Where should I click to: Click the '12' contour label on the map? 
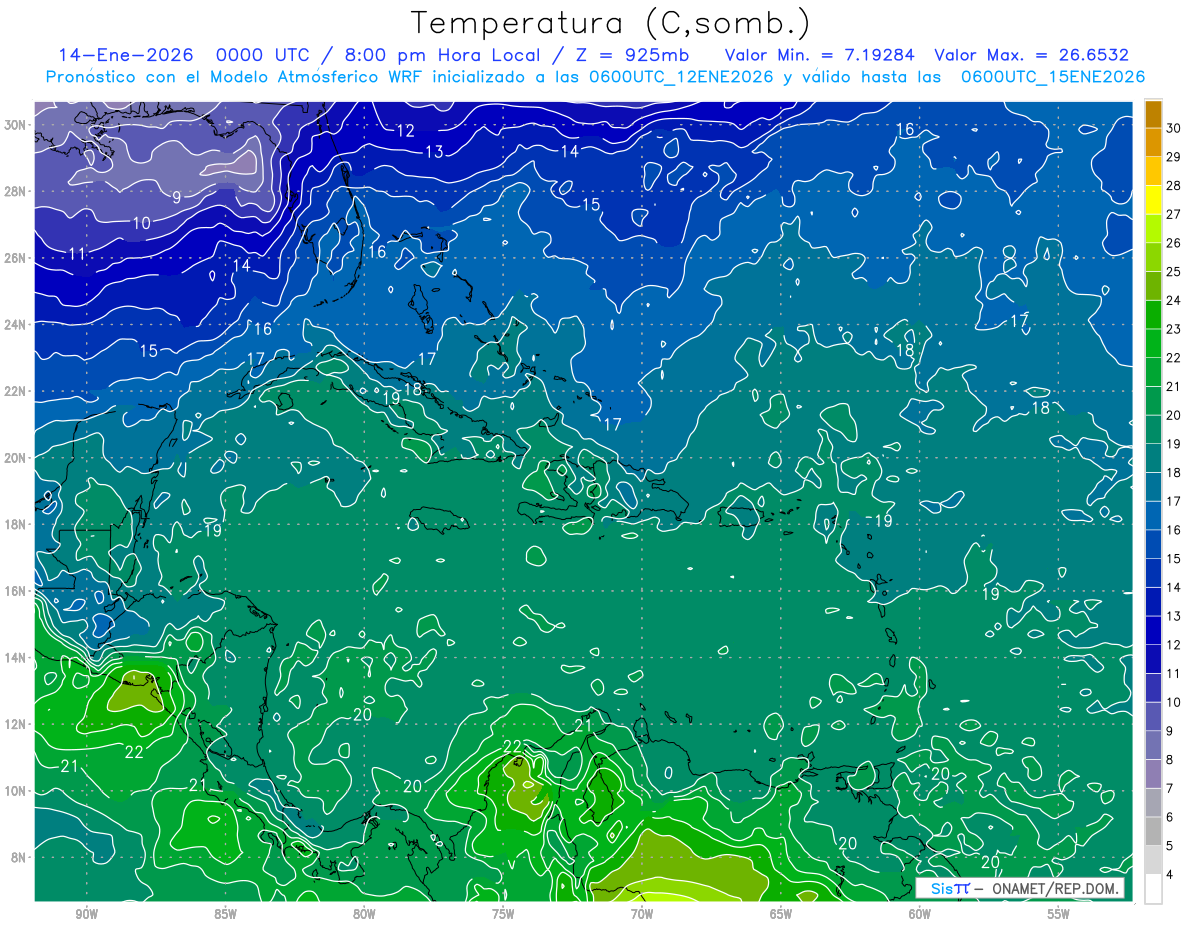click(405, 130)
